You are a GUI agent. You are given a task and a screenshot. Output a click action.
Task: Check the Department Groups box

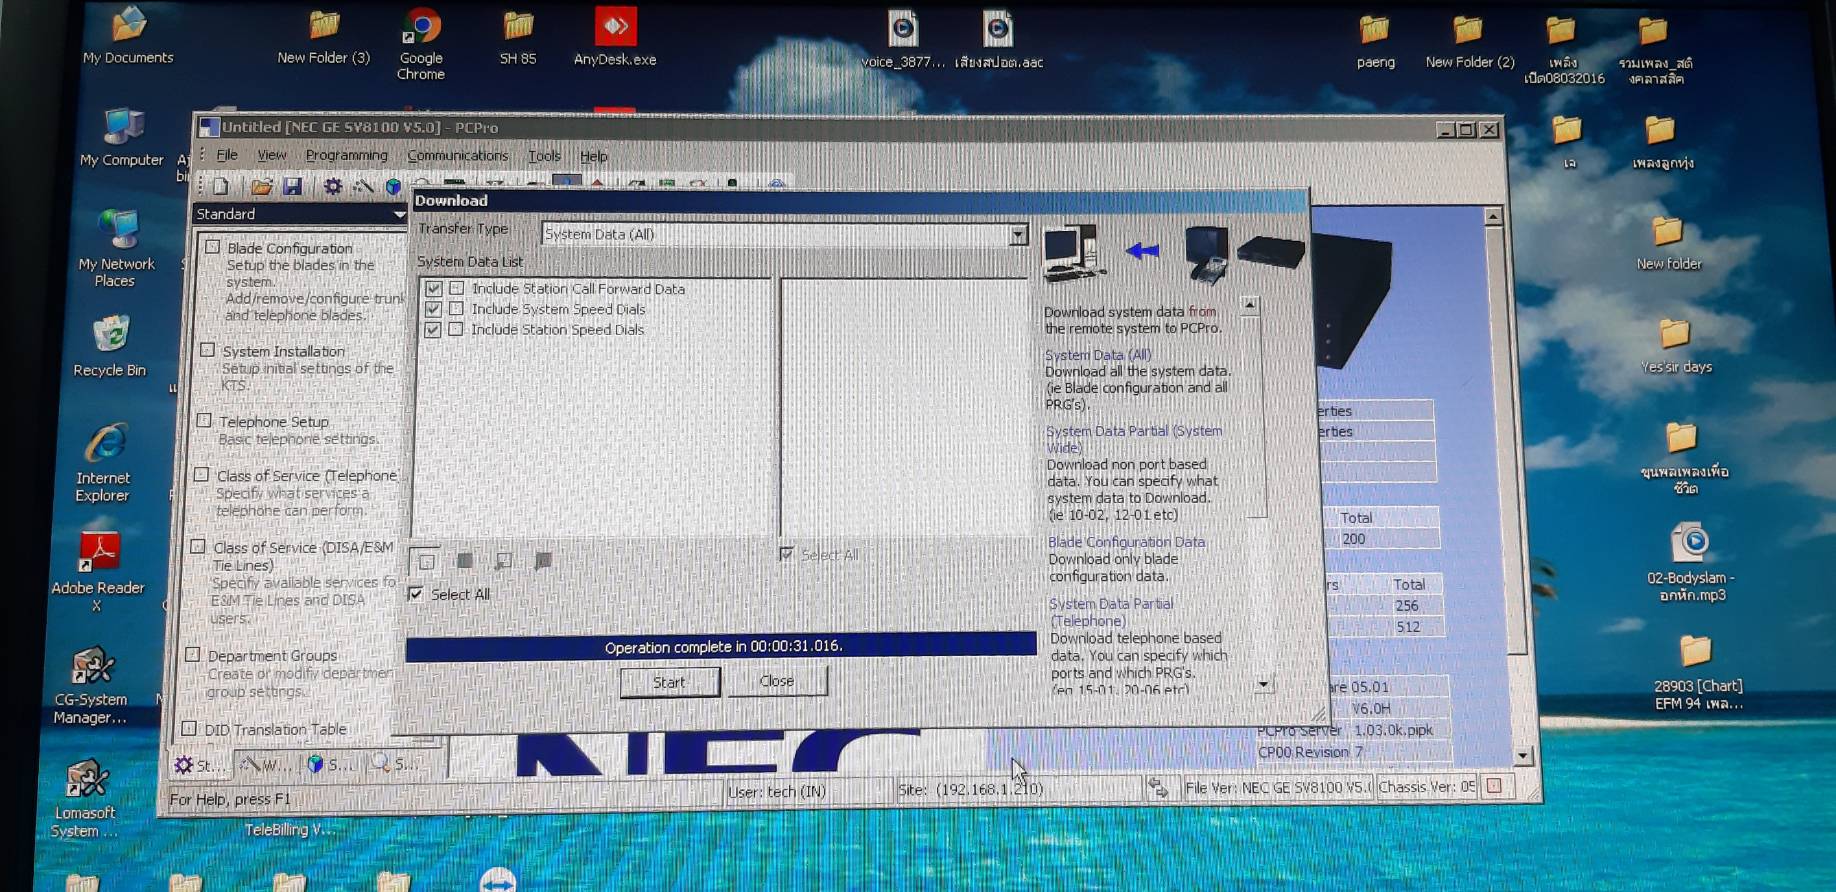[193, 654]
